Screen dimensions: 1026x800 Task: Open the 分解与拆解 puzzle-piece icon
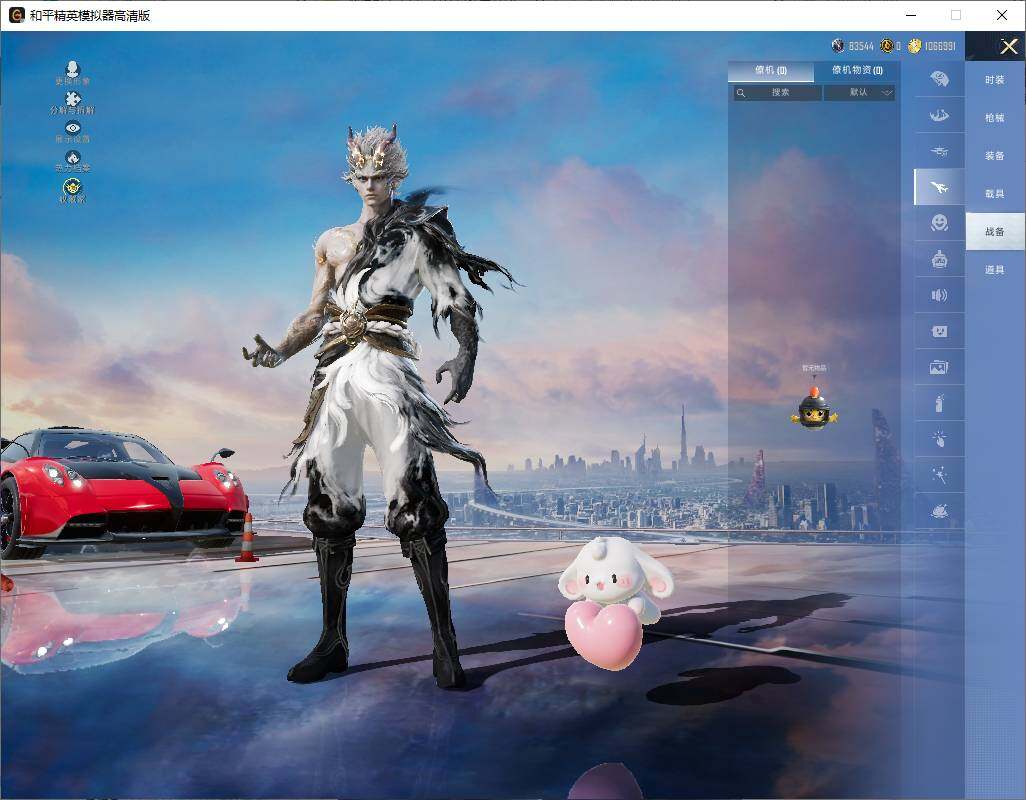73,103
